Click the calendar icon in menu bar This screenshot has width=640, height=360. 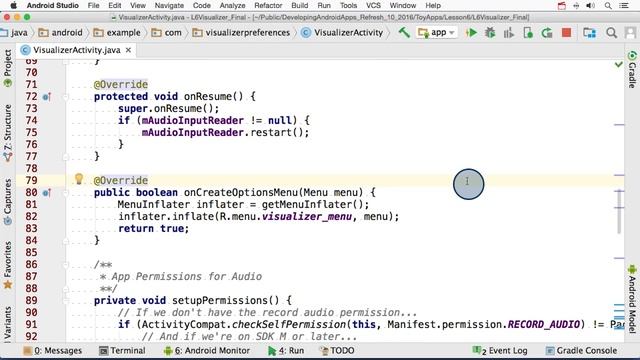tap(562, 6)
